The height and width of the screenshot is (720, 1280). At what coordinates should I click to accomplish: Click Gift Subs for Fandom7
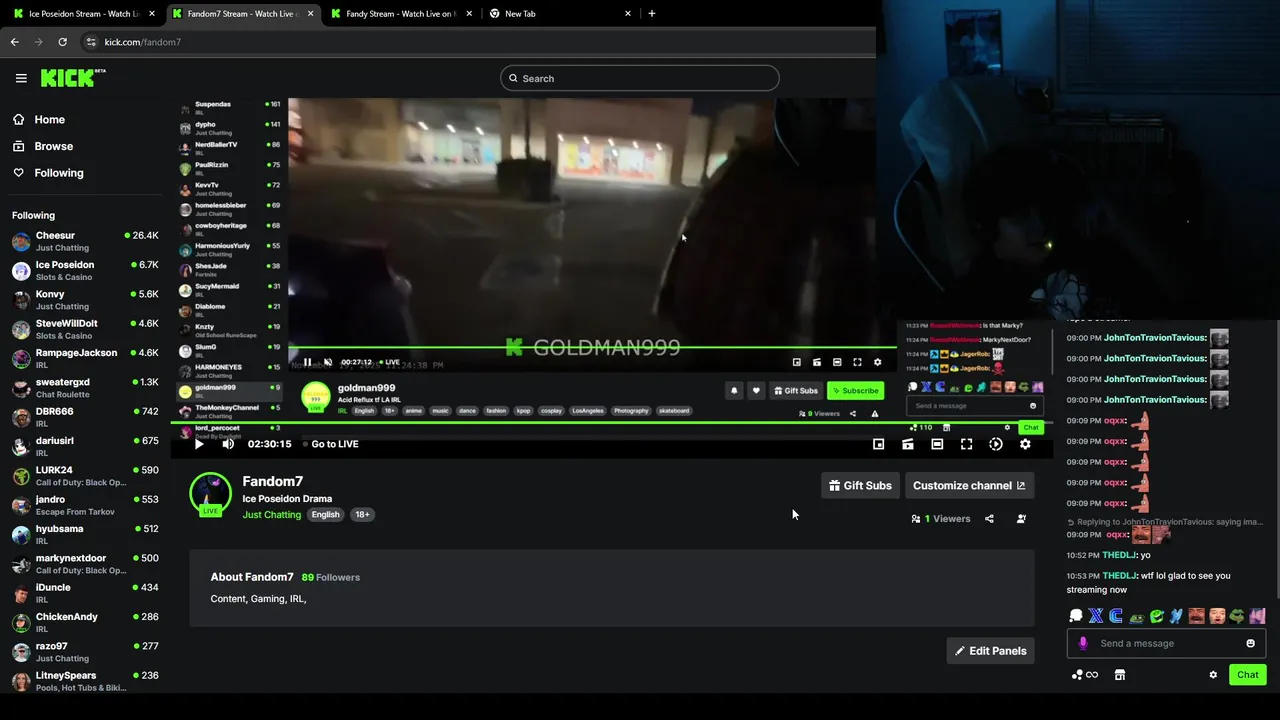click(860, 486)
